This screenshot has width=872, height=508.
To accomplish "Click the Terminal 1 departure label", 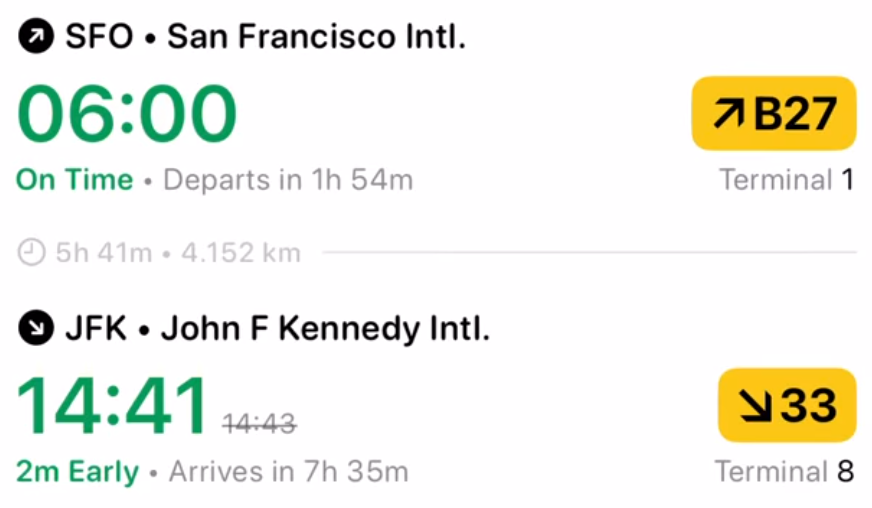I will click(786, 180).
